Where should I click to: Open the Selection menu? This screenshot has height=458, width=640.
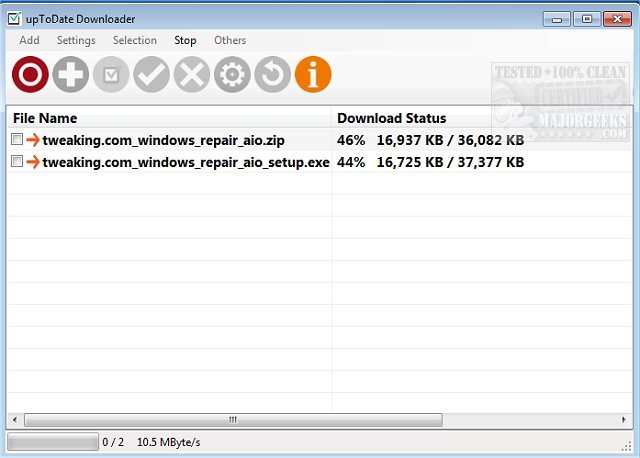(135, 40)
